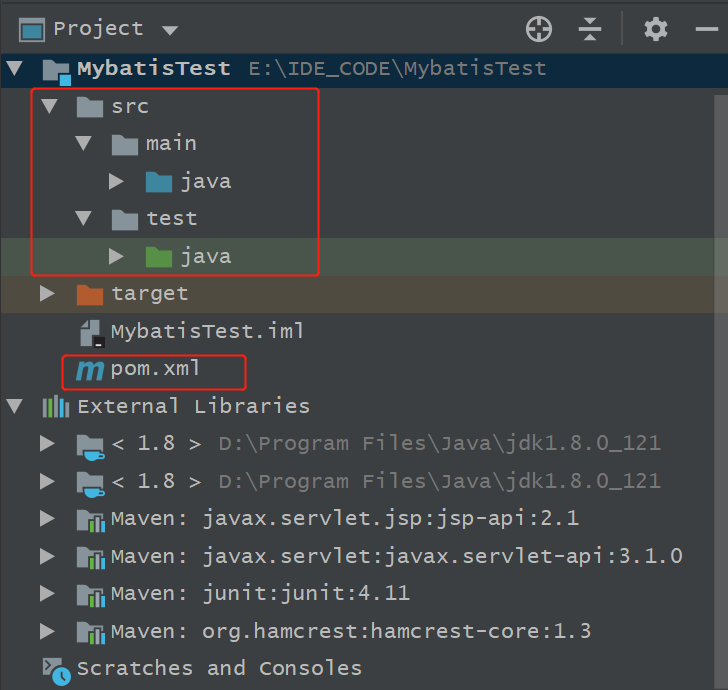Collapse the MybatisTest root module
The width and height of the screenshot is (728, 690).
click(x=15, y=68)
